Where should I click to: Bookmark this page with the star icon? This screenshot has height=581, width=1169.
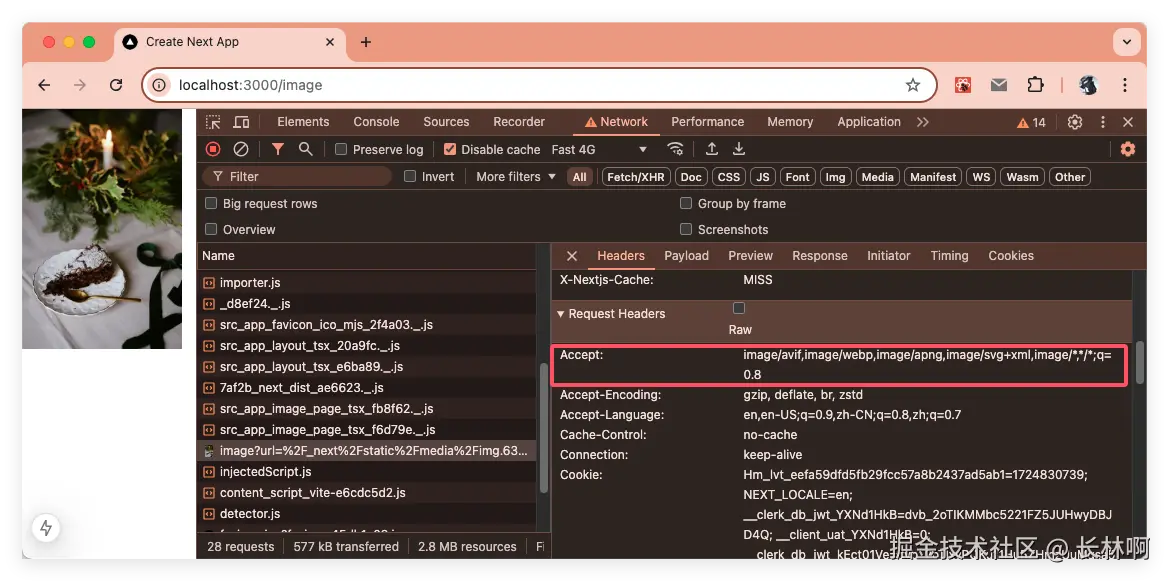tap(913, 85)
